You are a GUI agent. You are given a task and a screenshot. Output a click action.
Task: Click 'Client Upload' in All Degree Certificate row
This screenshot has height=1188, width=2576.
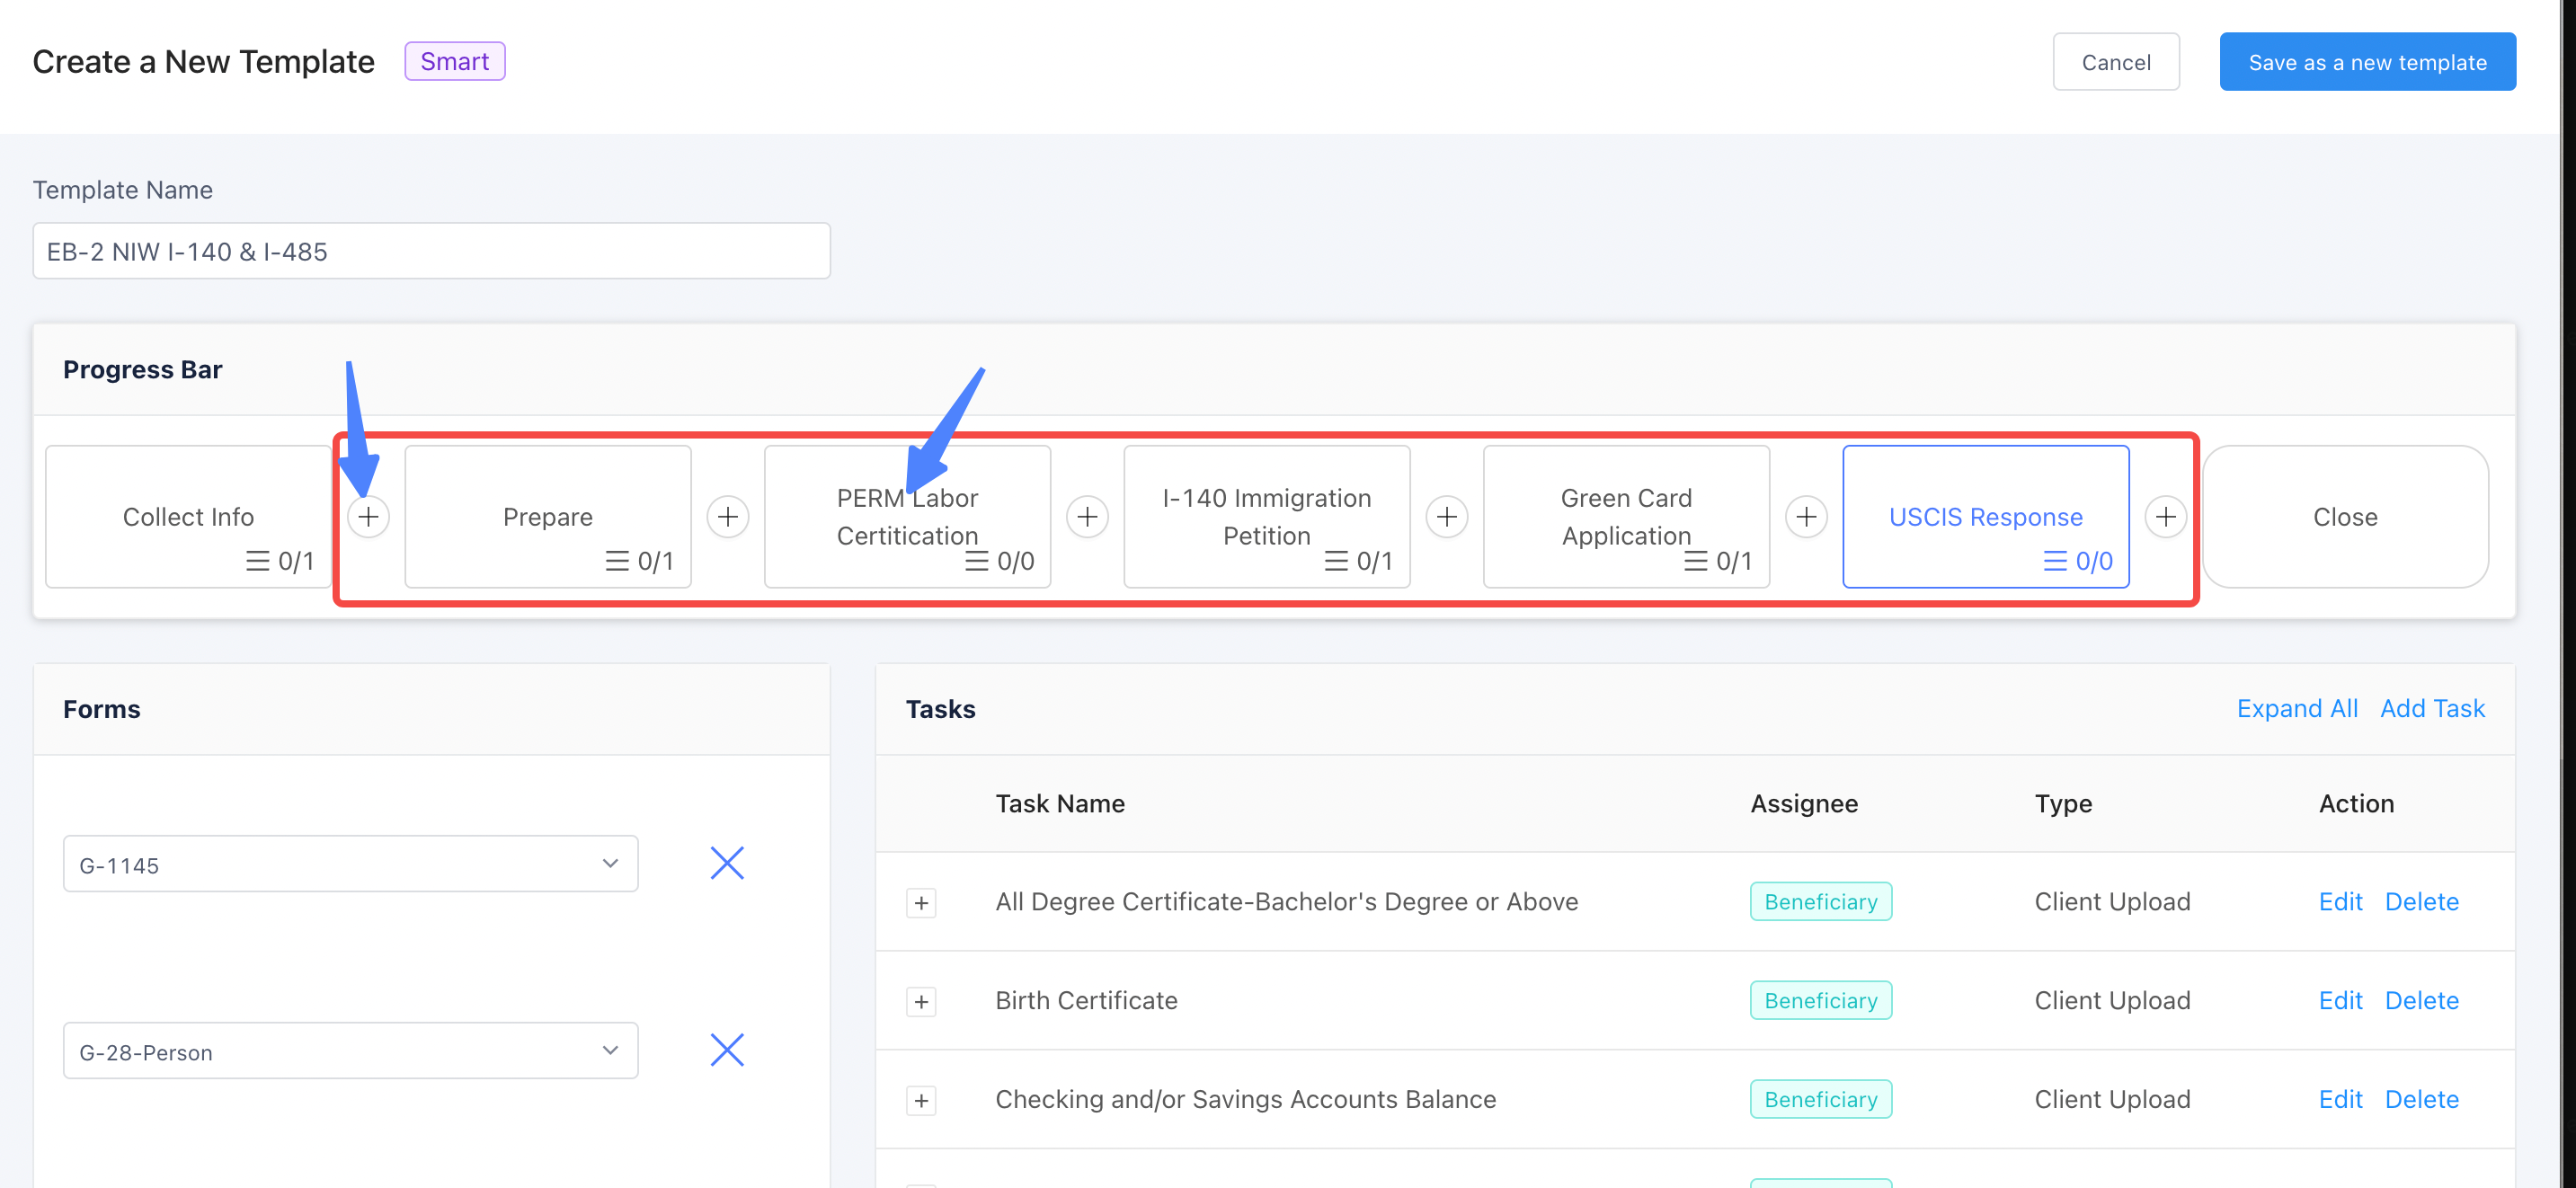2112,902
